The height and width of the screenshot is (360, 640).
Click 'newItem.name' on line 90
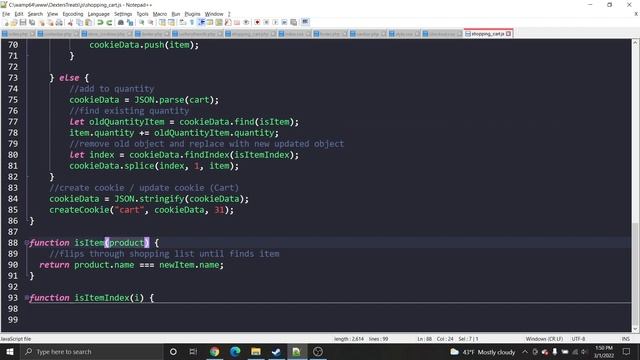(x=189, y=265)
